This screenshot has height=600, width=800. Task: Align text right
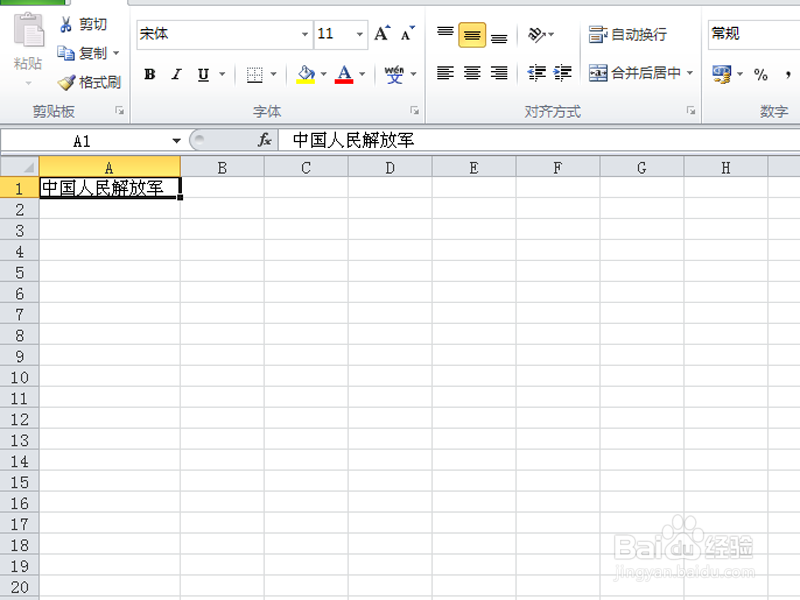(x=499, y=73)
